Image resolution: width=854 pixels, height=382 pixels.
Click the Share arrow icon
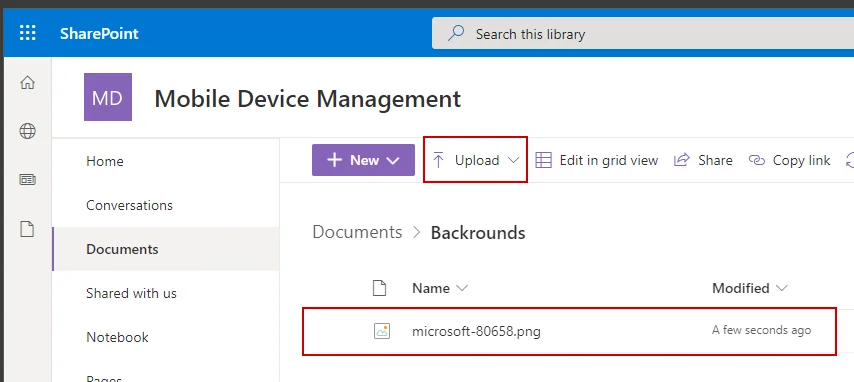point(682,160)
